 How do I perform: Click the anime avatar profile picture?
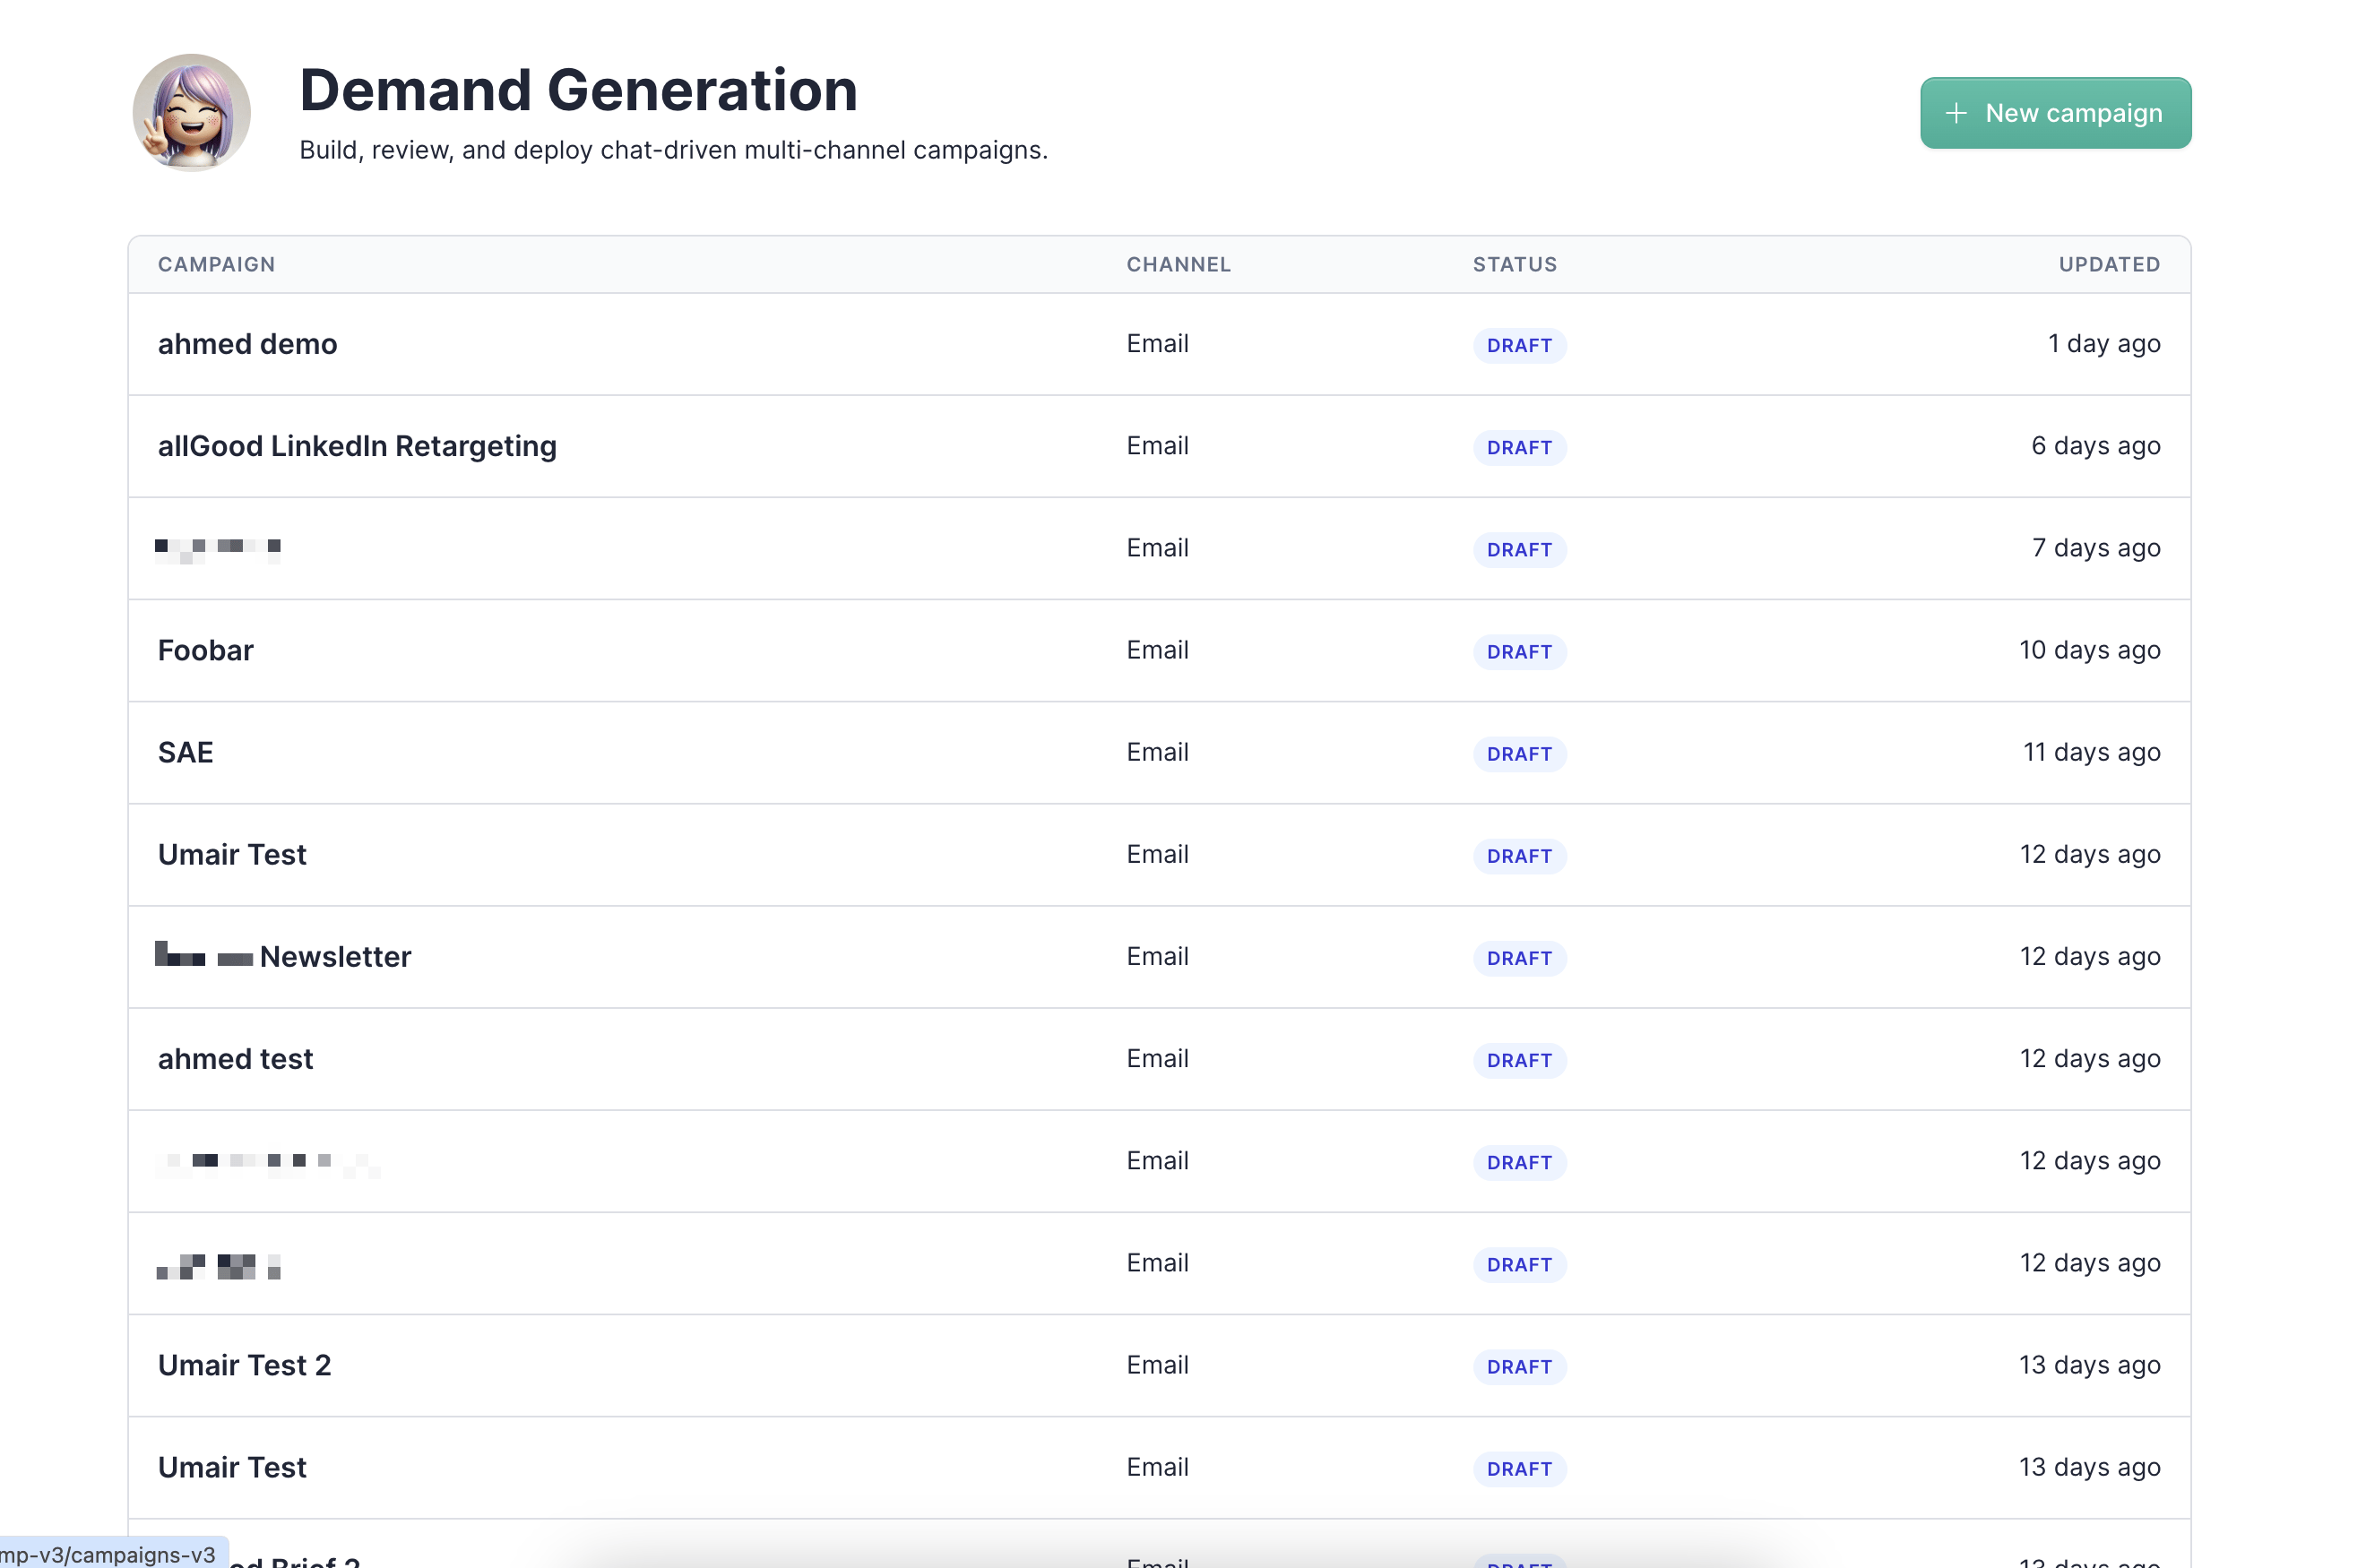point(192,113)
